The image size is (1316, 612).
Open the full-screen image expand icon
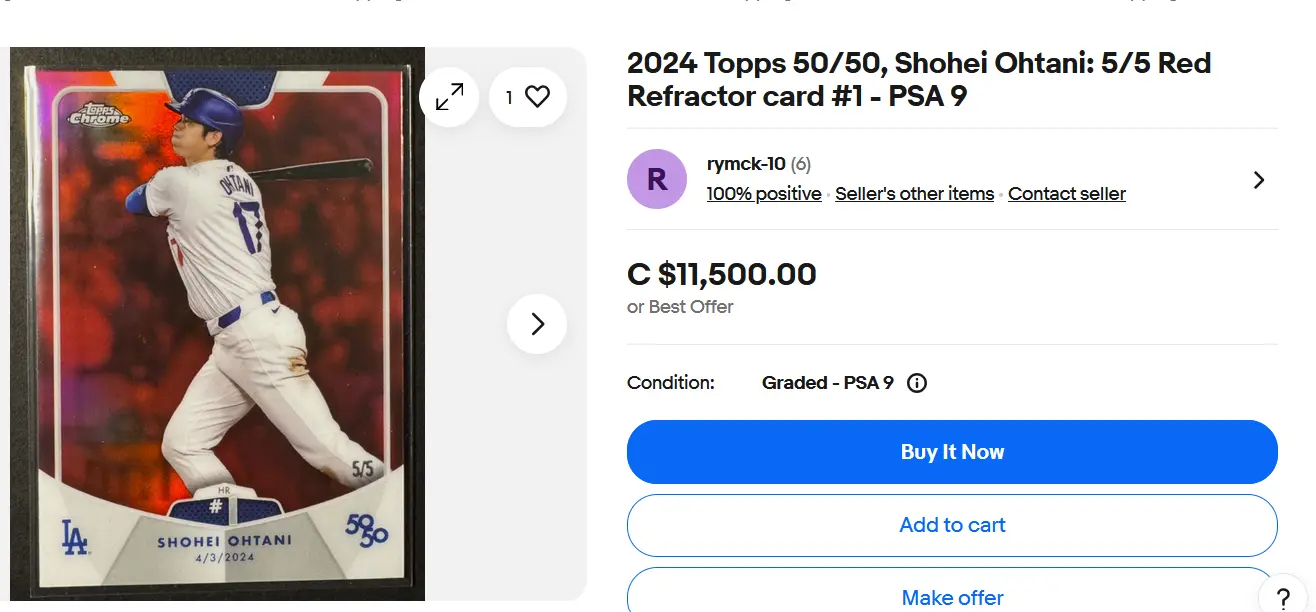(x=449, y=97)
